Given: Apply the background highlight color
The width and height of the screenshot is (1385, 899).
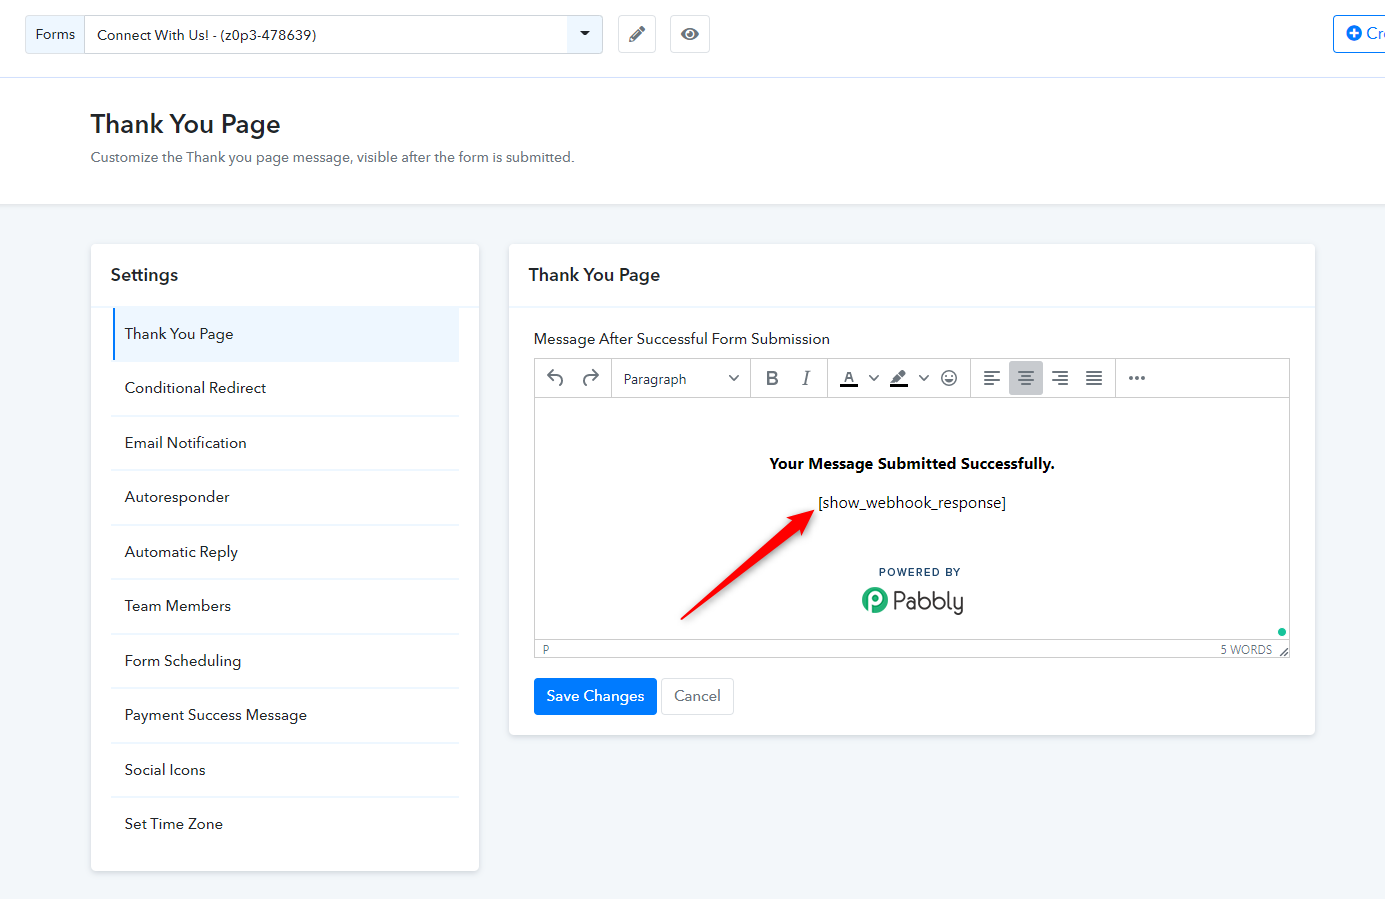Looking at the screenshot, I should 899,378.
